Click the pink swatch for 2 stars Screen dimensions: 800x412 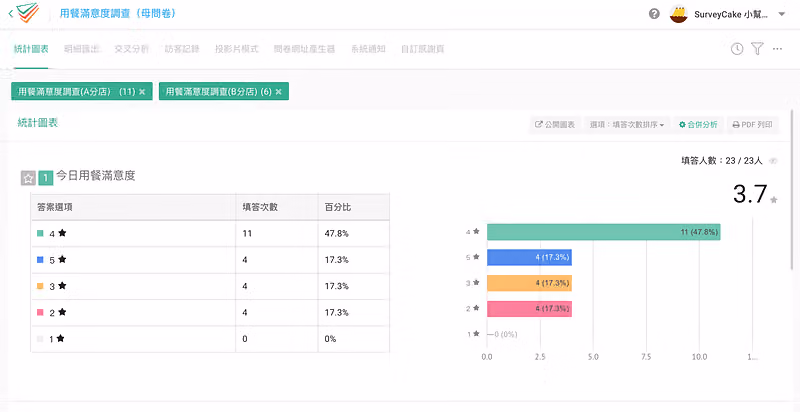40,313
